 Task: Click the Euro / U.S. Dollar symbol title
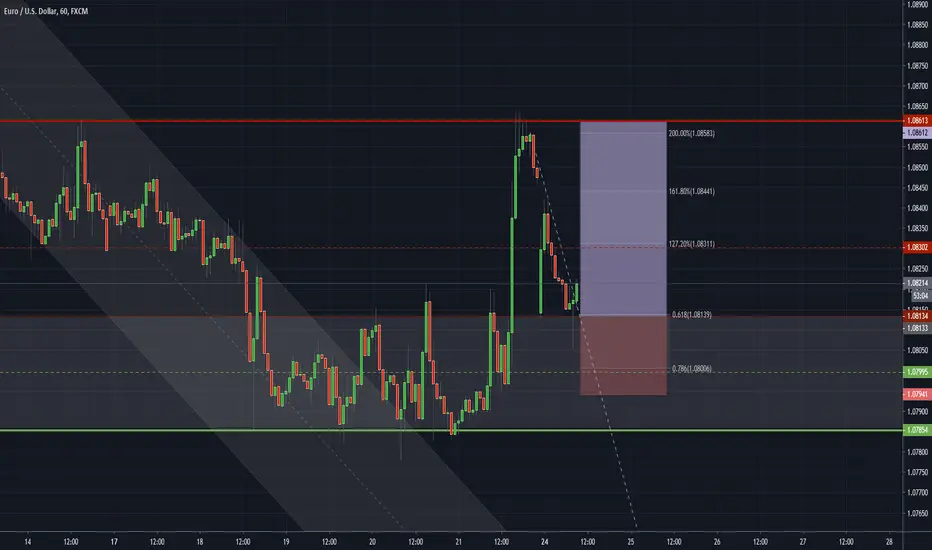[x=45, y=11]
